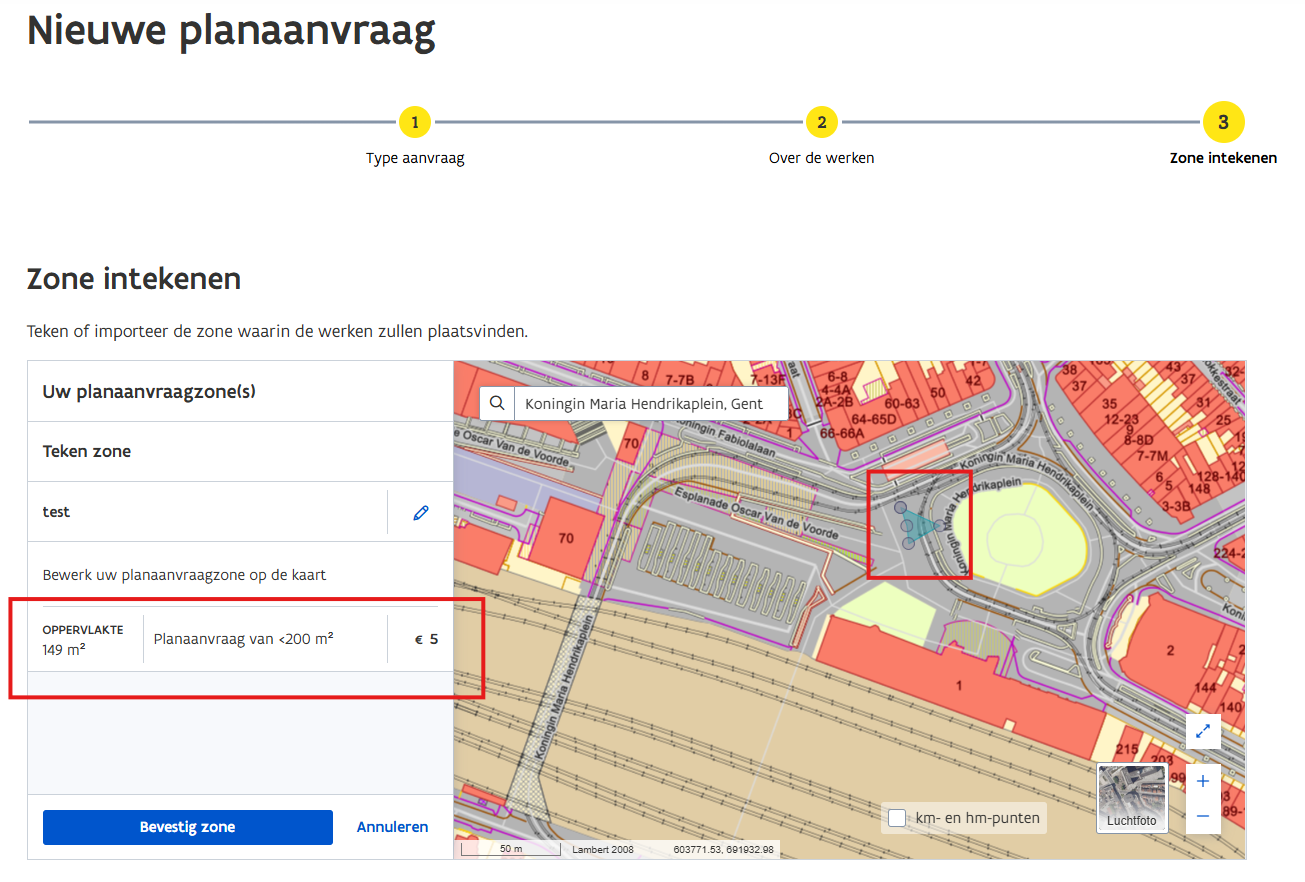Select the topmost vertex of the drawn zone

(x=900, y=508)
